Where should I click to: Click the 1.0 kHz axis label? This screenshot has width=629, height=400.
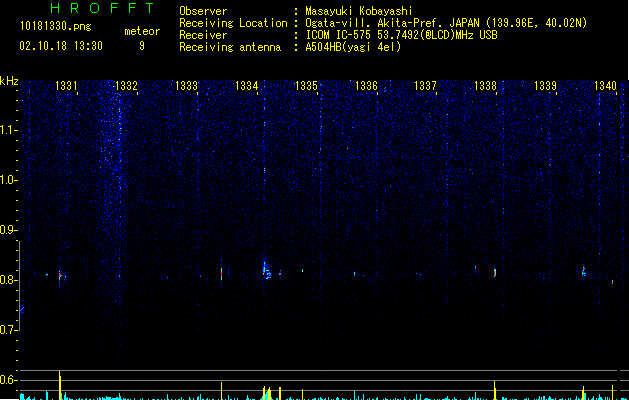pos(9,180)
